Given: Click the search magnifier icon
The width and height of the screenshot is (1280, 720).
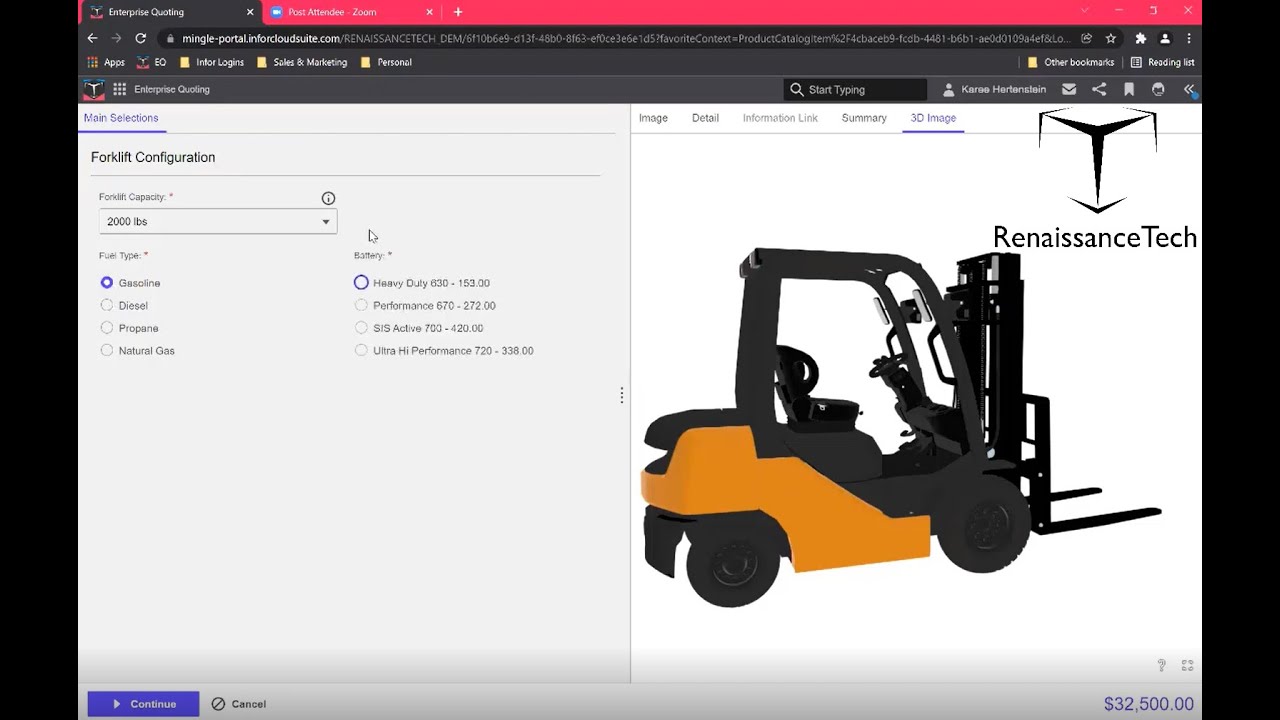Looking at the screenshot, I should [x=796, y=89].
